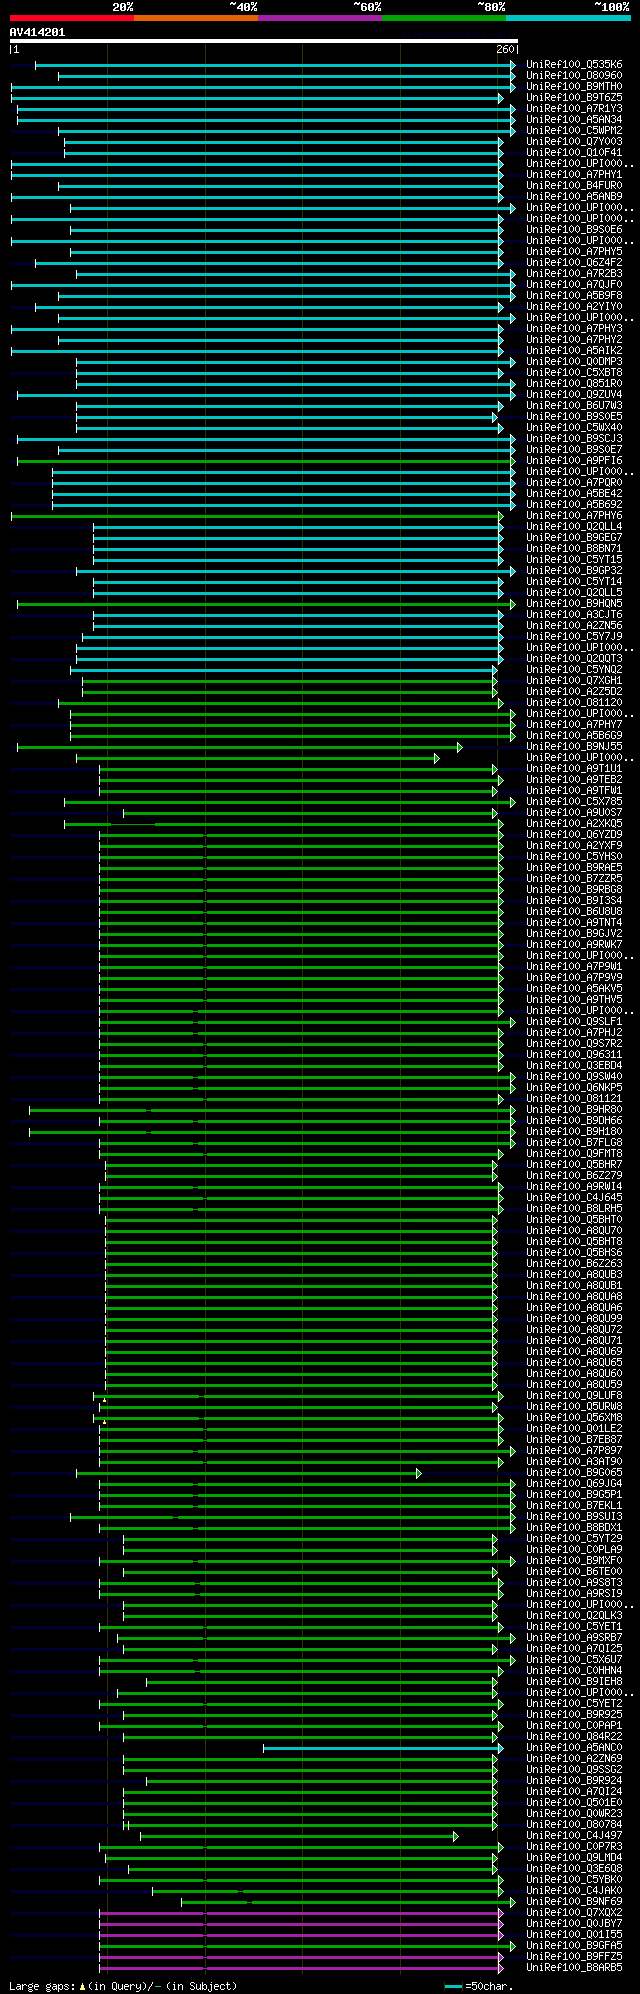The width and height of the screenshot is (640, 1994).
Task: Select hit UniRef100_Q6NKP5
Action: click(574, 1088)
